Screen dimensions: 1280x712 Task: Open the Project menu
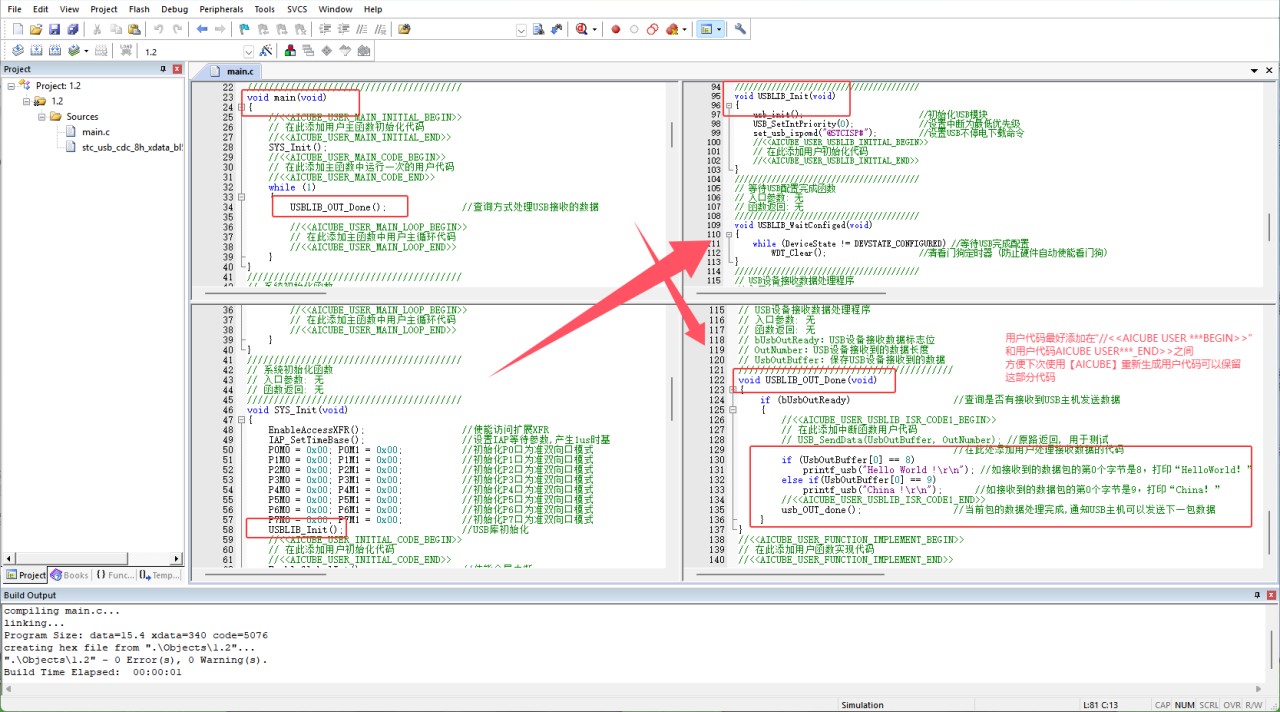[104, 9]
